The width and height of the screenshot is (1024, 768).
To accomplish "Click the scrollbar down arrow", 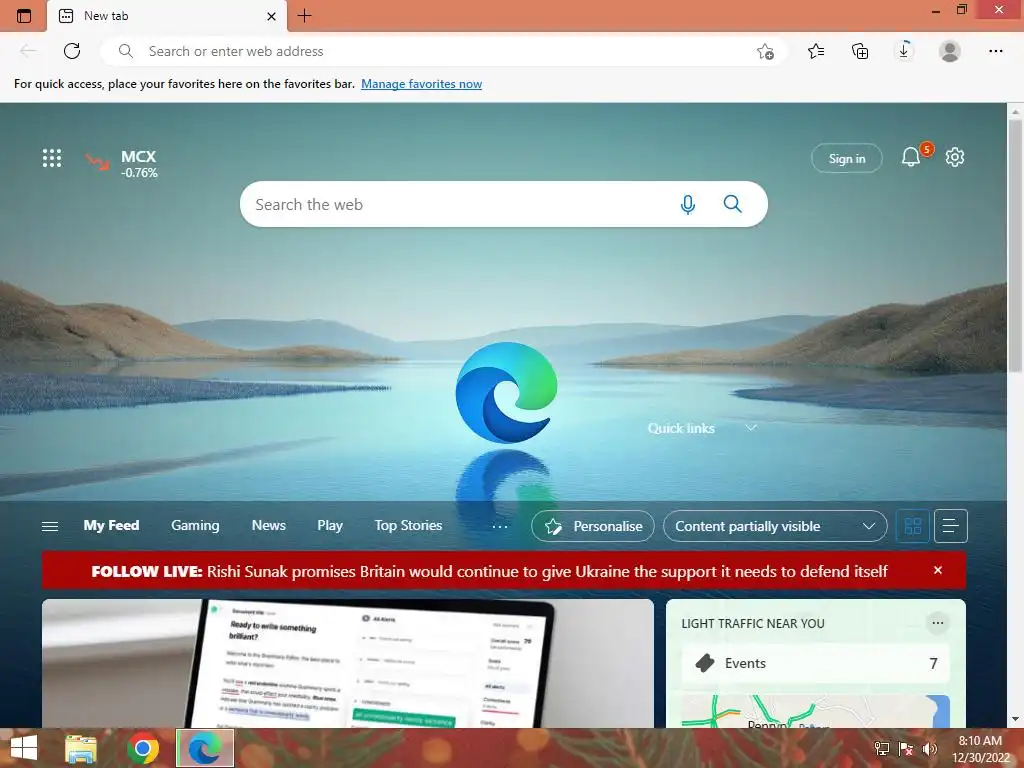I will click(x=1015, y=719).
